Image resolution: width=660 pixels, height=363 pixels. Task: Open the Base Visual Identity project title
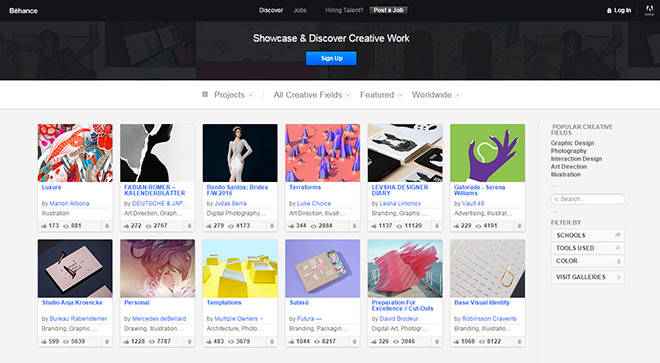pos(482,303)
